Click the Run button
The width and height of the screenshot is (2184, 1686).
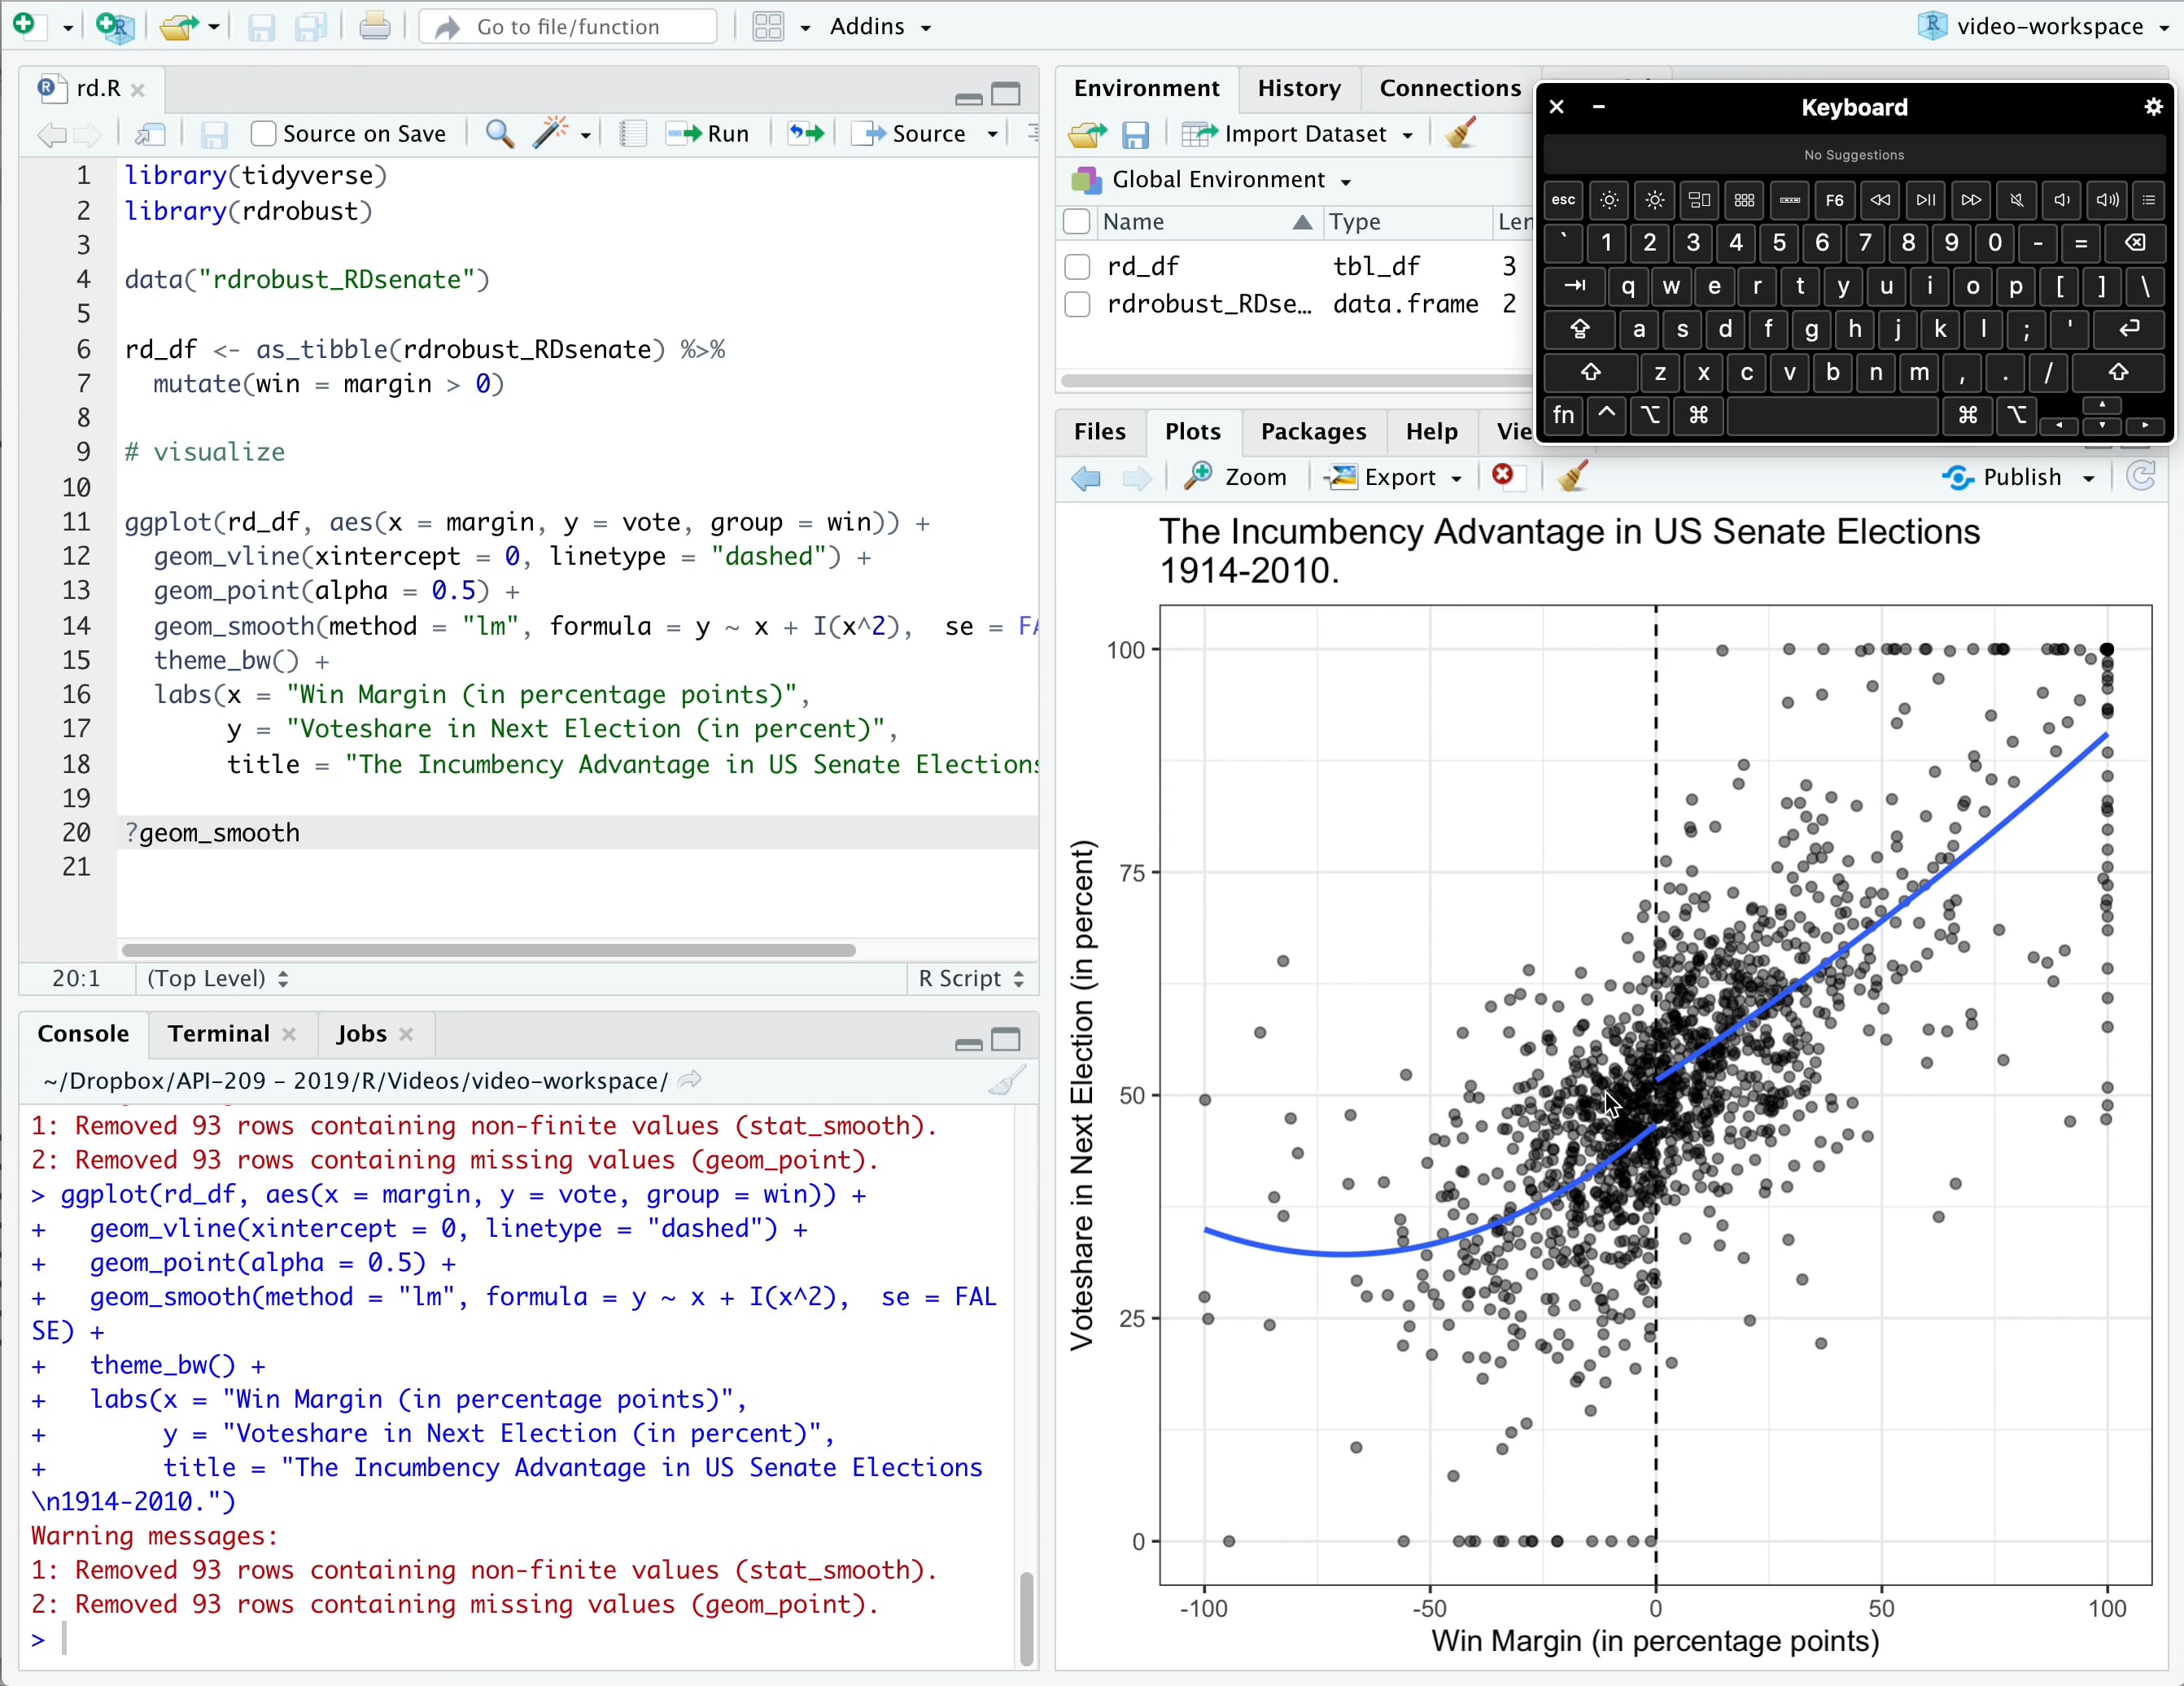pyautogui.click(x=708, y=134)
